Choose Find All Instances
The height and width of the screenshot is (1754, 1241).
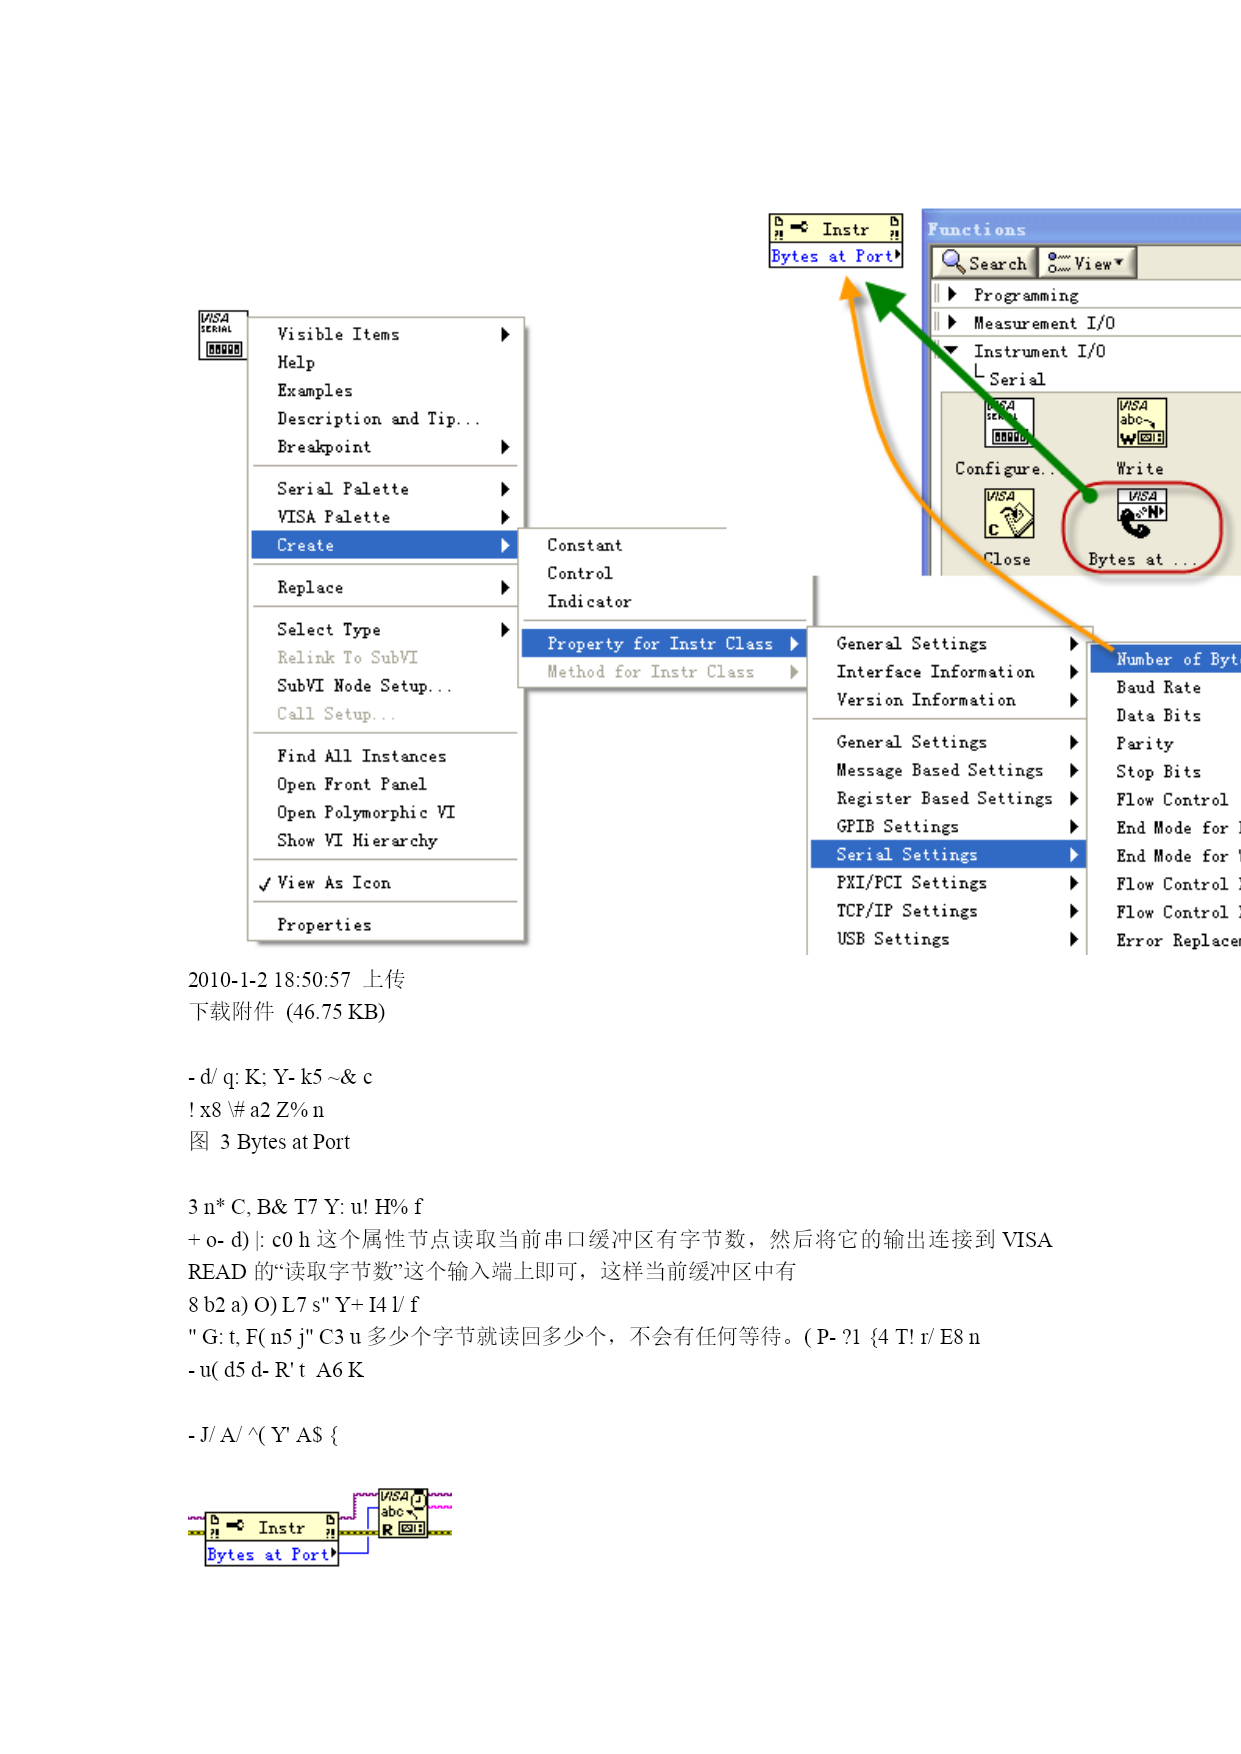385,756
